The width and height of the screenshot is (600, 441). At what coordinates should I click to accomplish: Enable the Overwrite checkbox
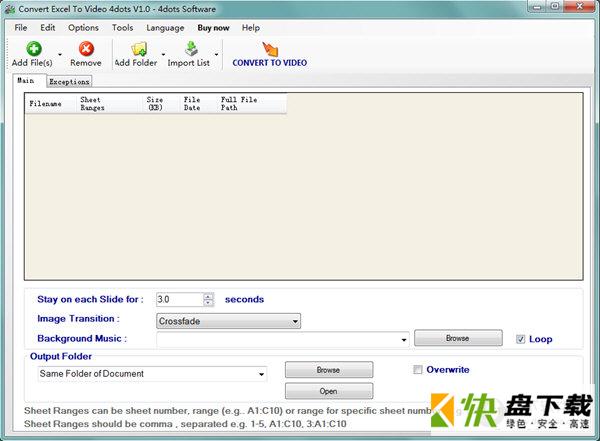coord(418,370)
